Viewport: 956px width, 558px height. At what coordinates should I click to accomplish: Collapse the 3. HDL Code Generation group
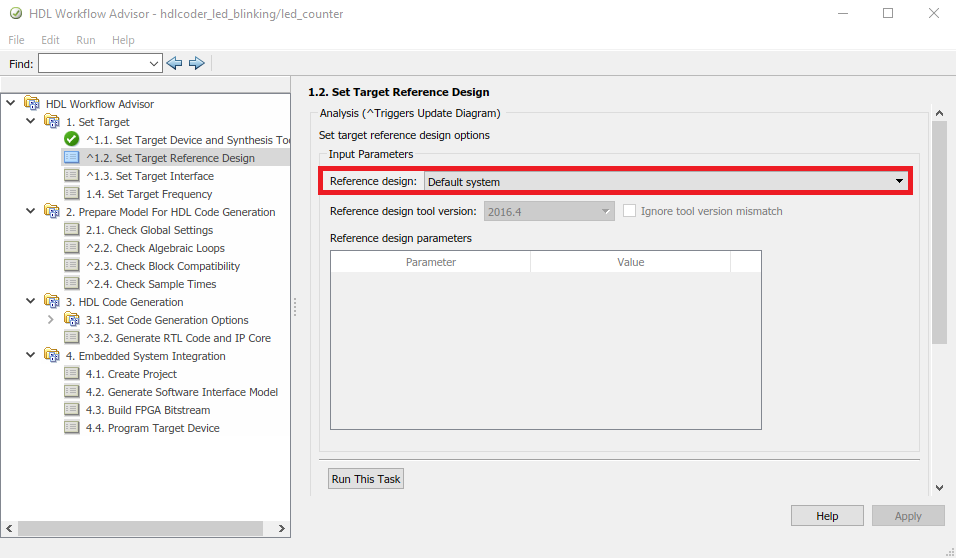[30, 301]
